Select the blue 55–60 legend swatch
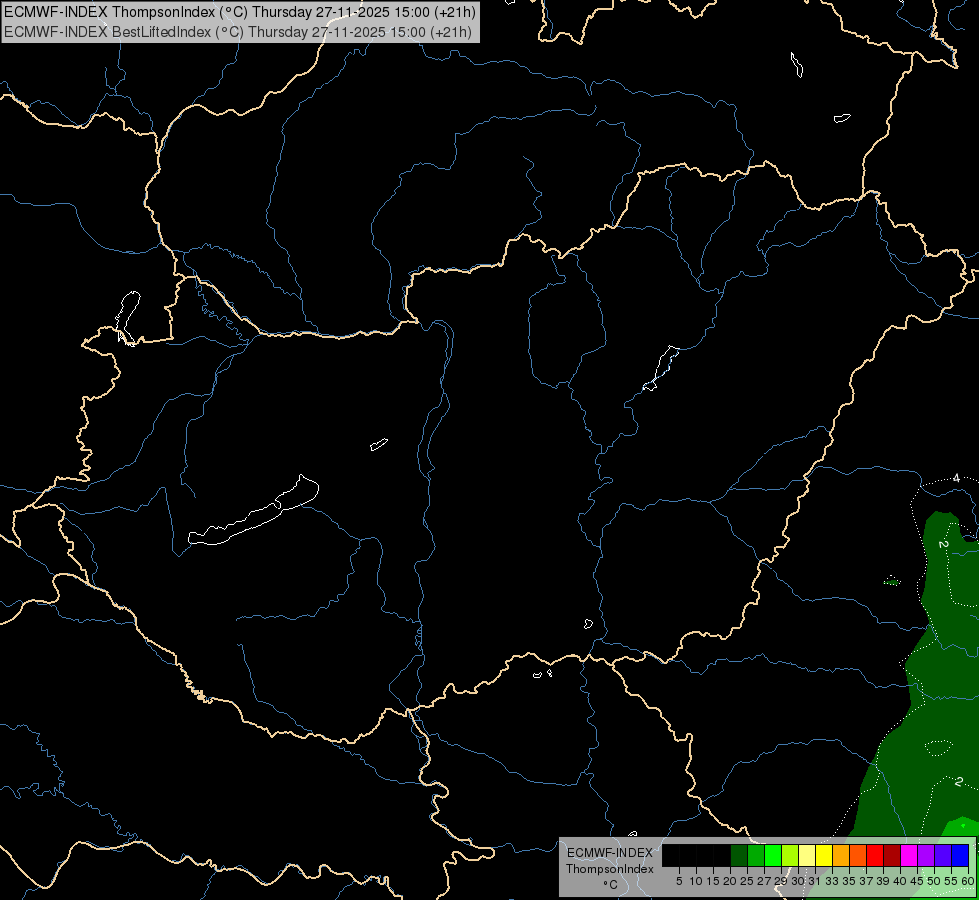The height and width of the screenshot is (900, 979). click(960, 855)
